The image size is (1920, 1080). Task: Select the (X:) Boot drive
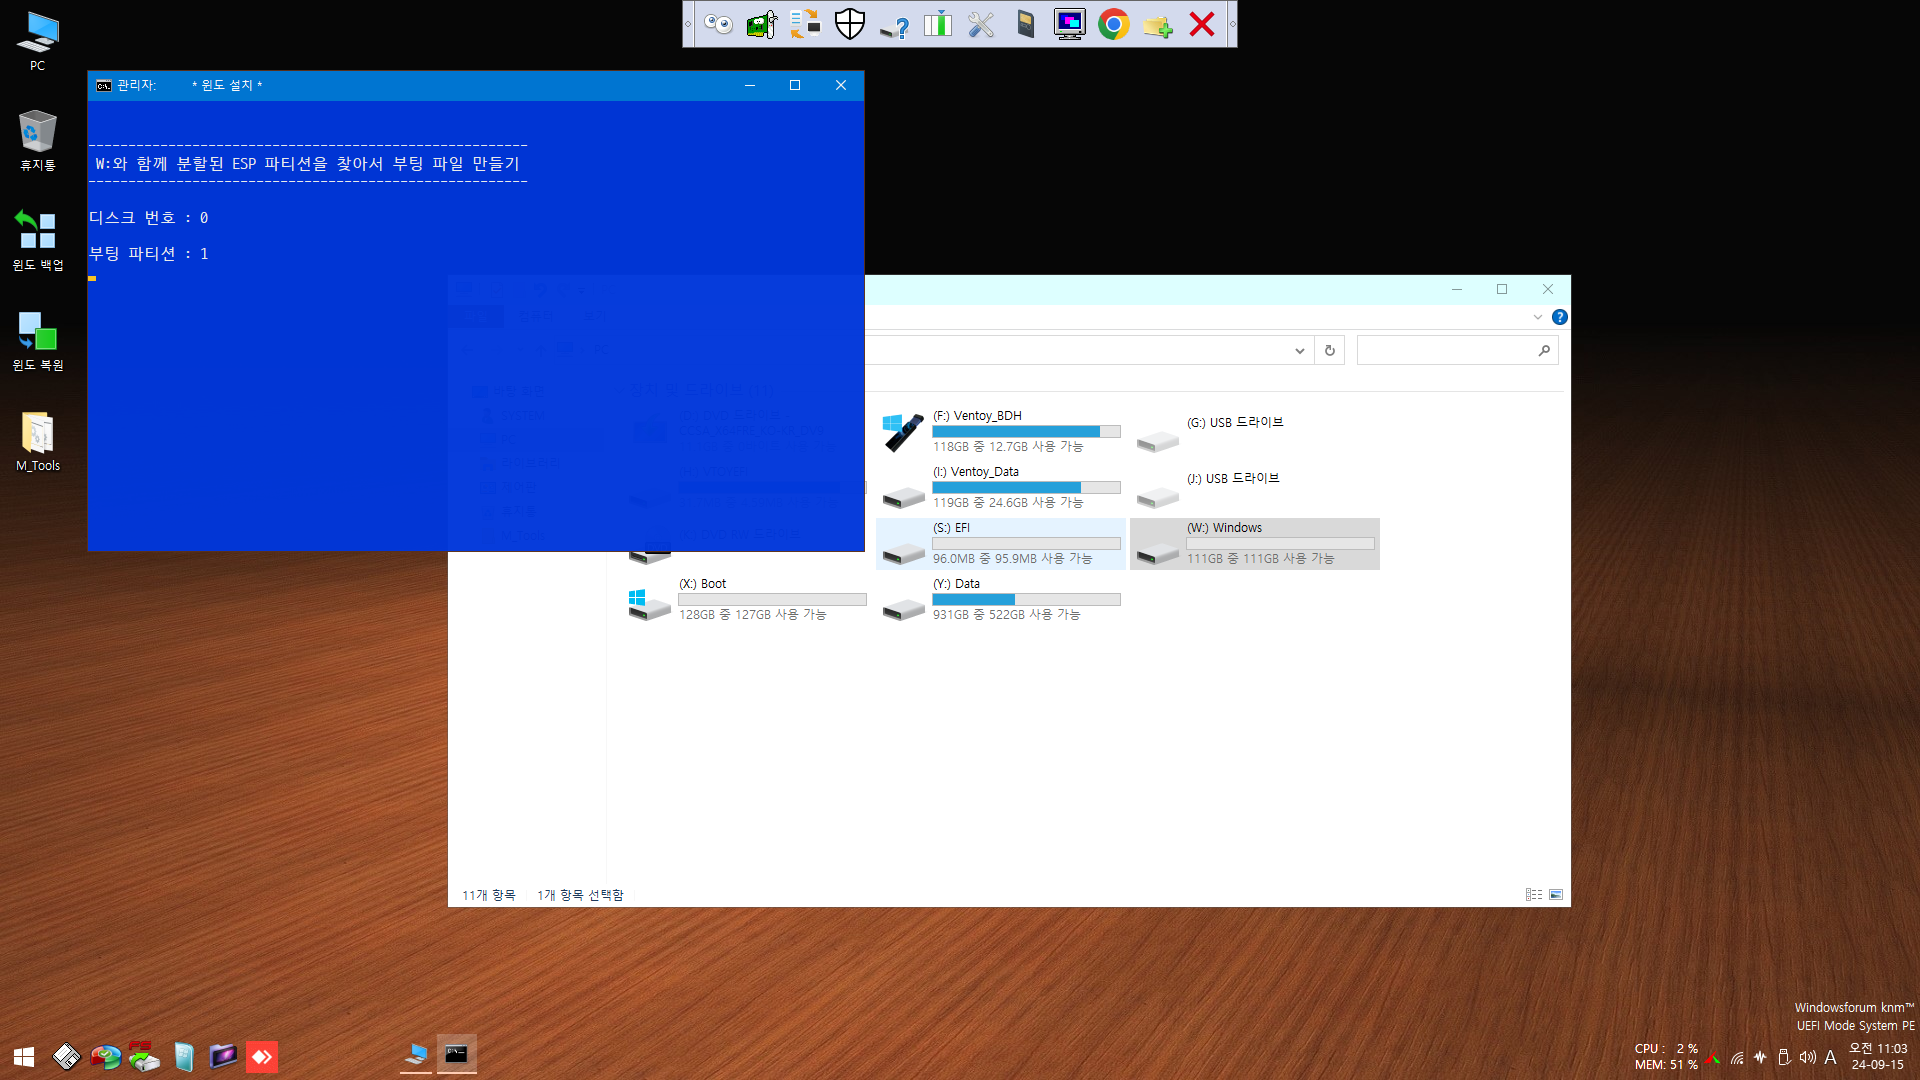coord(747,600)
